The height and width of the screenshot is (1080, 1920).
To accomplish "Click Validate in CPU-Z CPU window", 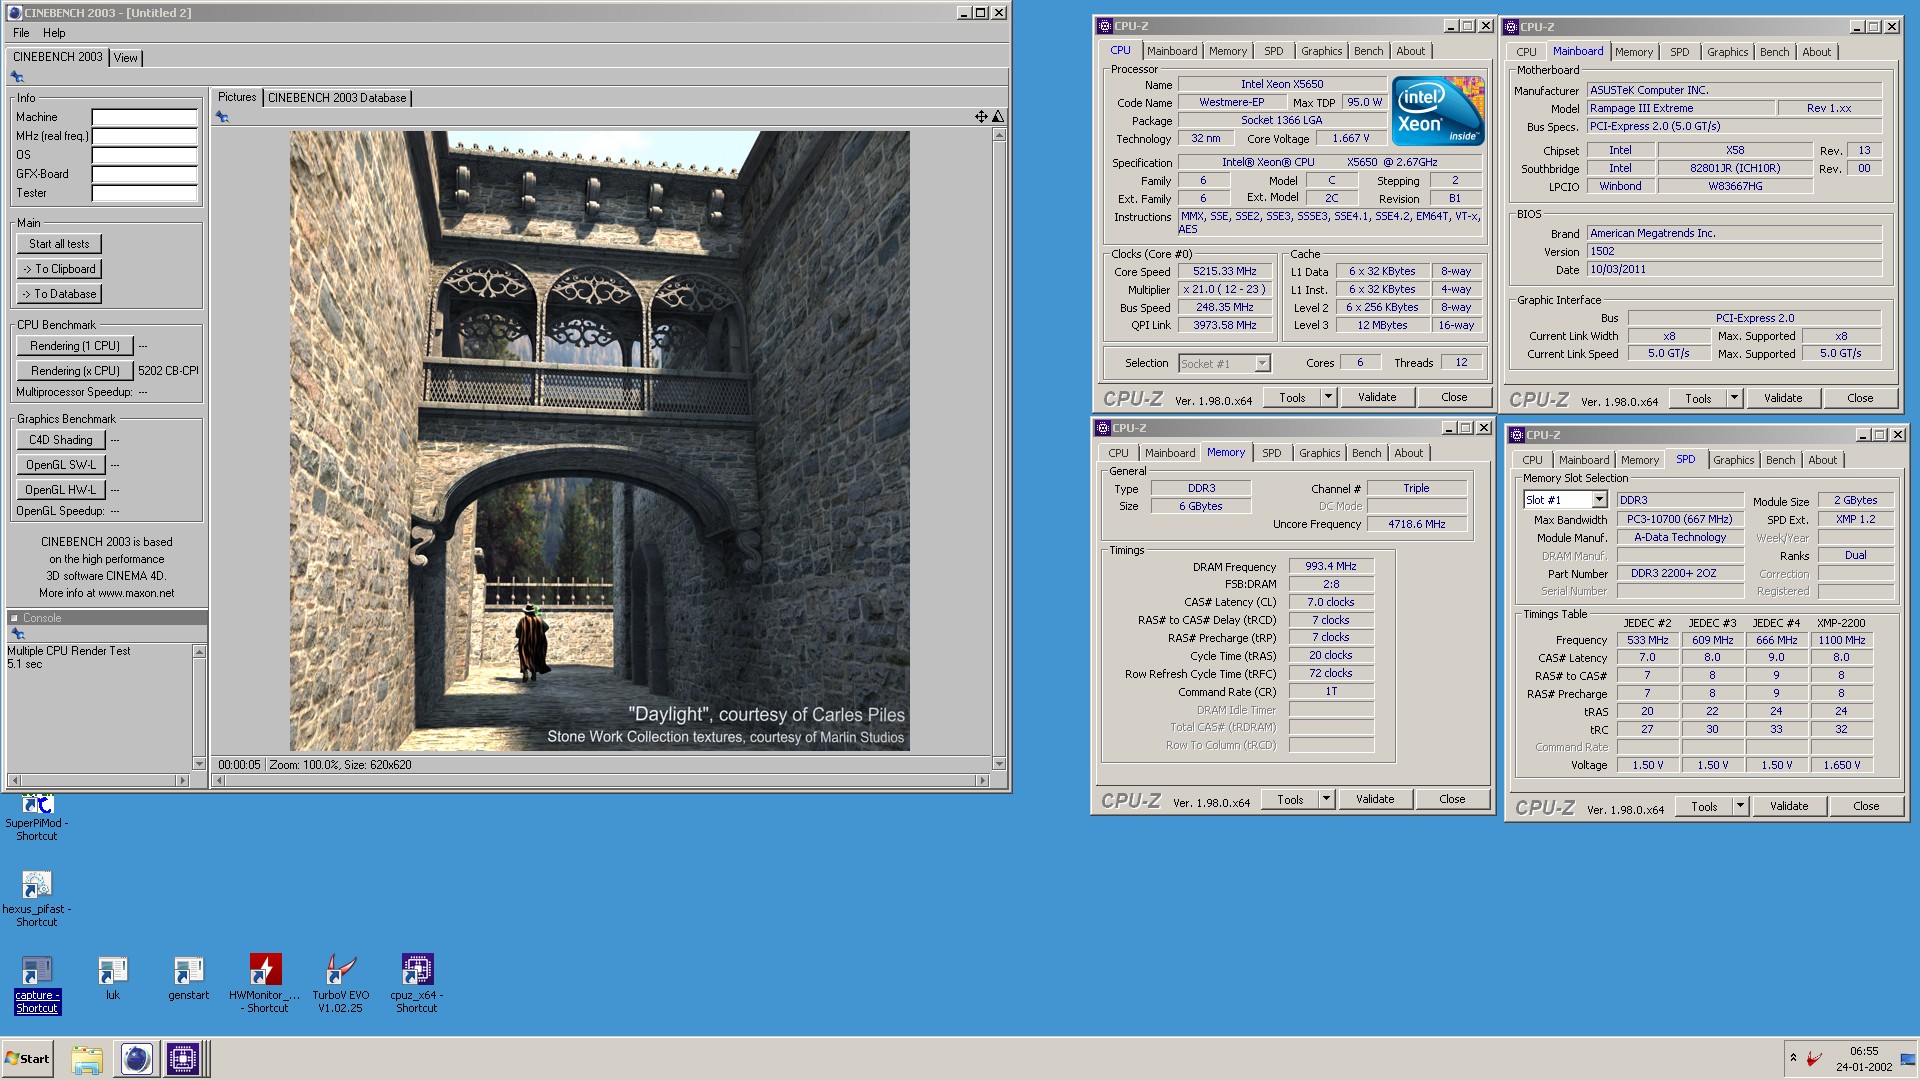I will (1377, 397).
